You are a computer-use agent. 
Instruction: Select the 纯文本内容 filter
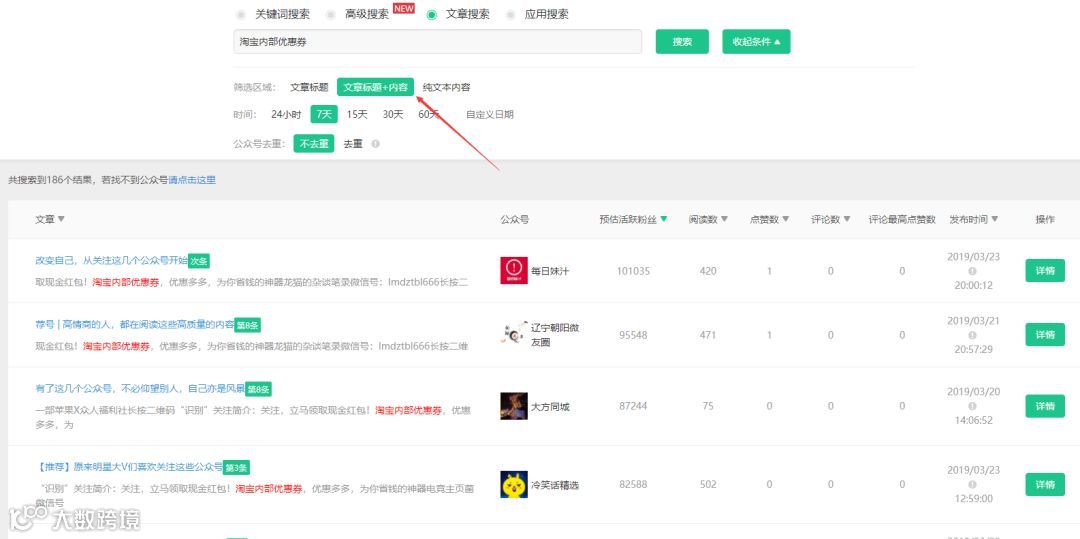[446, 87]
